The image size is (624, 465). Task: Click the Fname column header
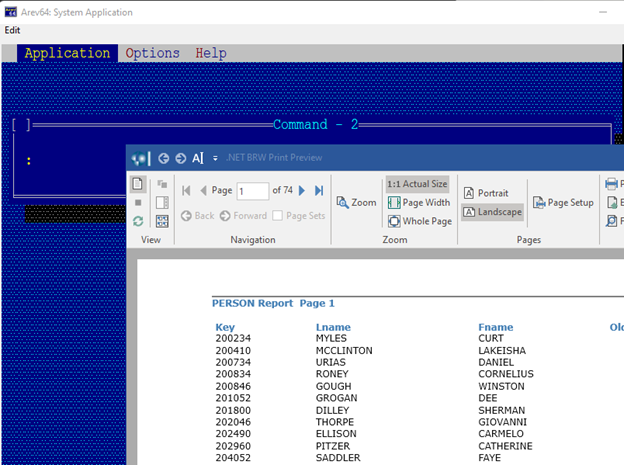click(495, 327)
